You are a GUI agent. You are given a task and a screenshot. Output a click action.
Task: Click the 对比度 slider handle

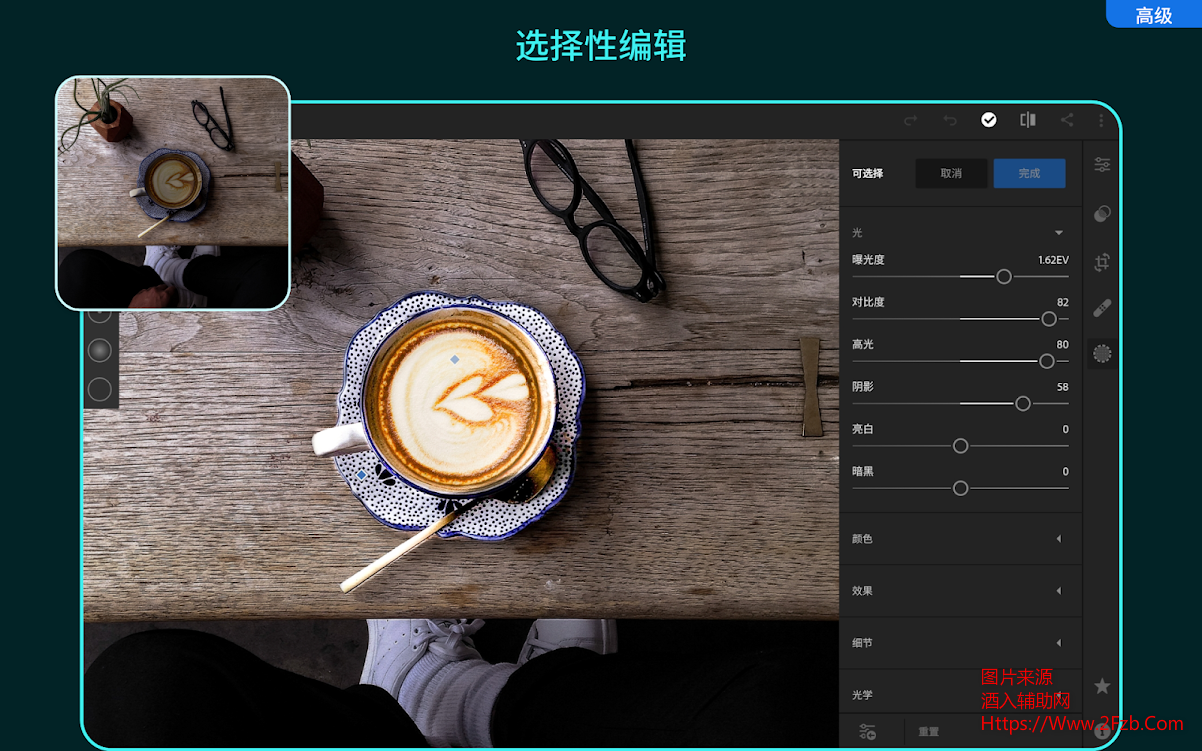pos(1049,319)
